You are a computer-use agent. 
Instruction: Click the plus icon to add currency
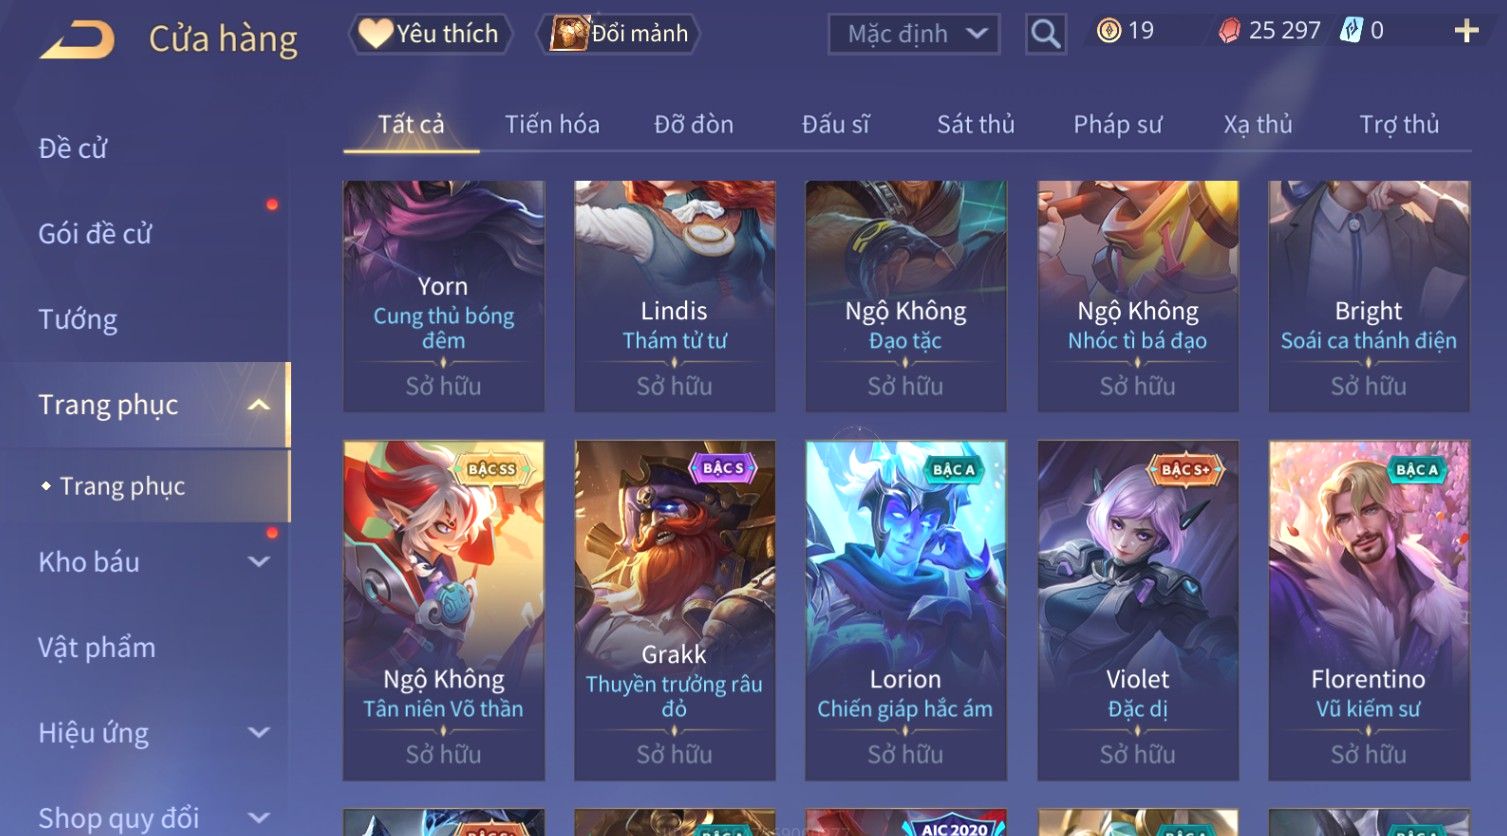(1466, 31)
